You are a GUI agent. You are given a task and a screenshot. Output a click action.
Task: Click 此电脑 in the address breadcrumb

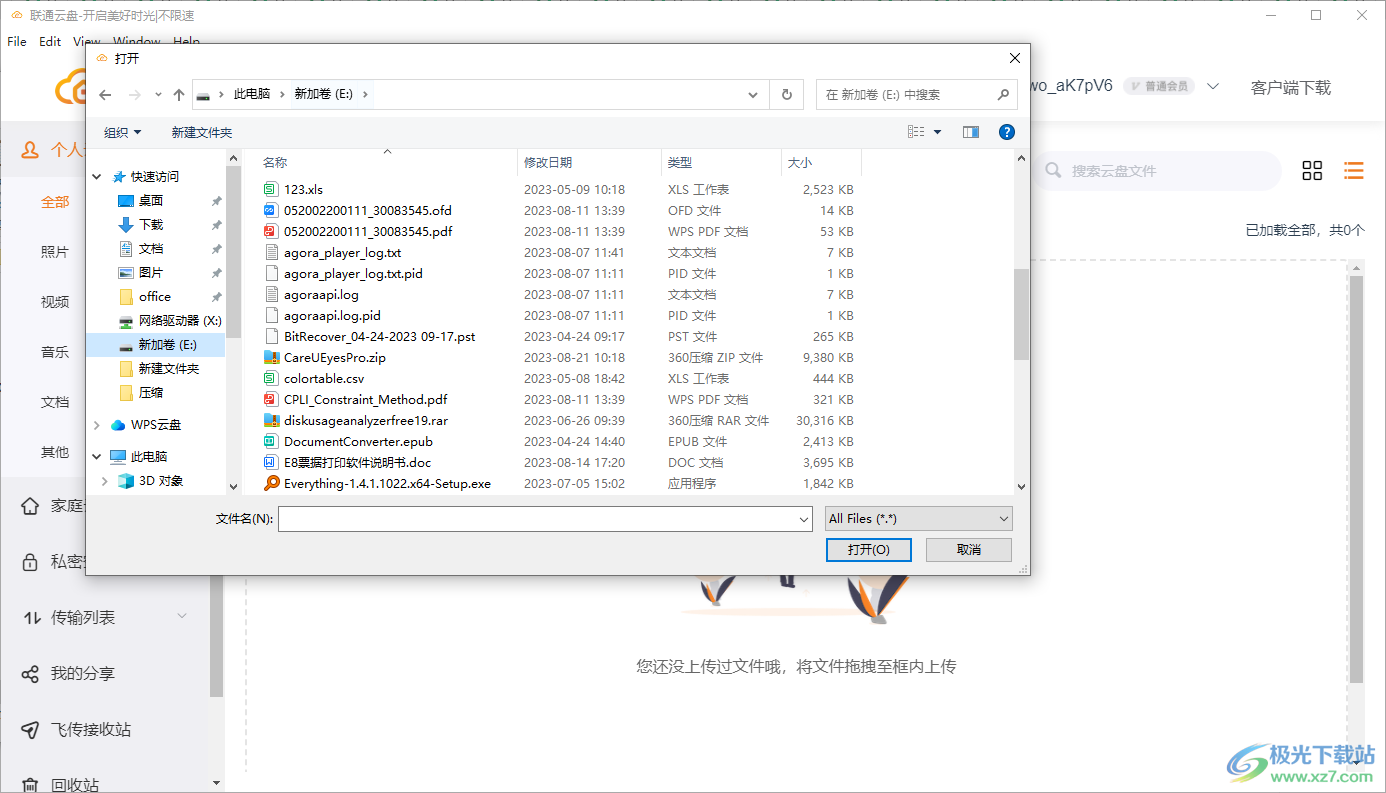252,94
